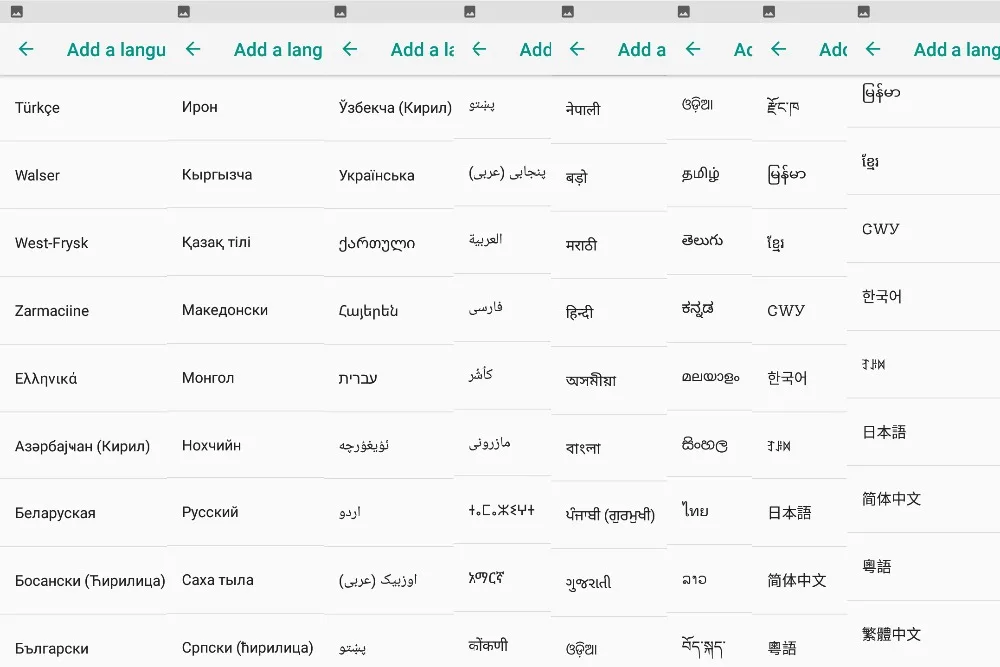Pick ไทย from the language list

point(710,511)
